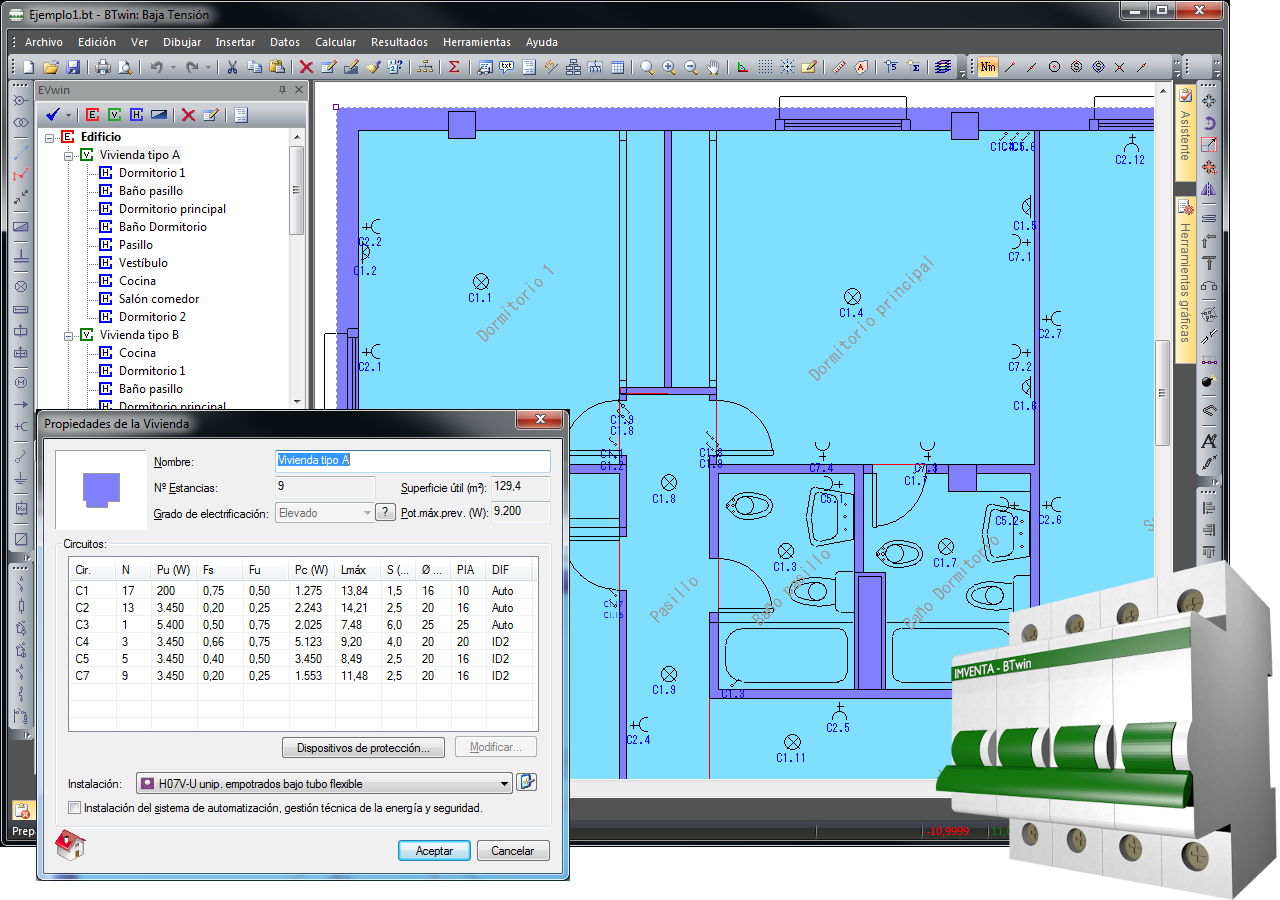The image size is (1280, 900).
Task: Select the magnifier Zoom window tool
Action: (647, 67)
